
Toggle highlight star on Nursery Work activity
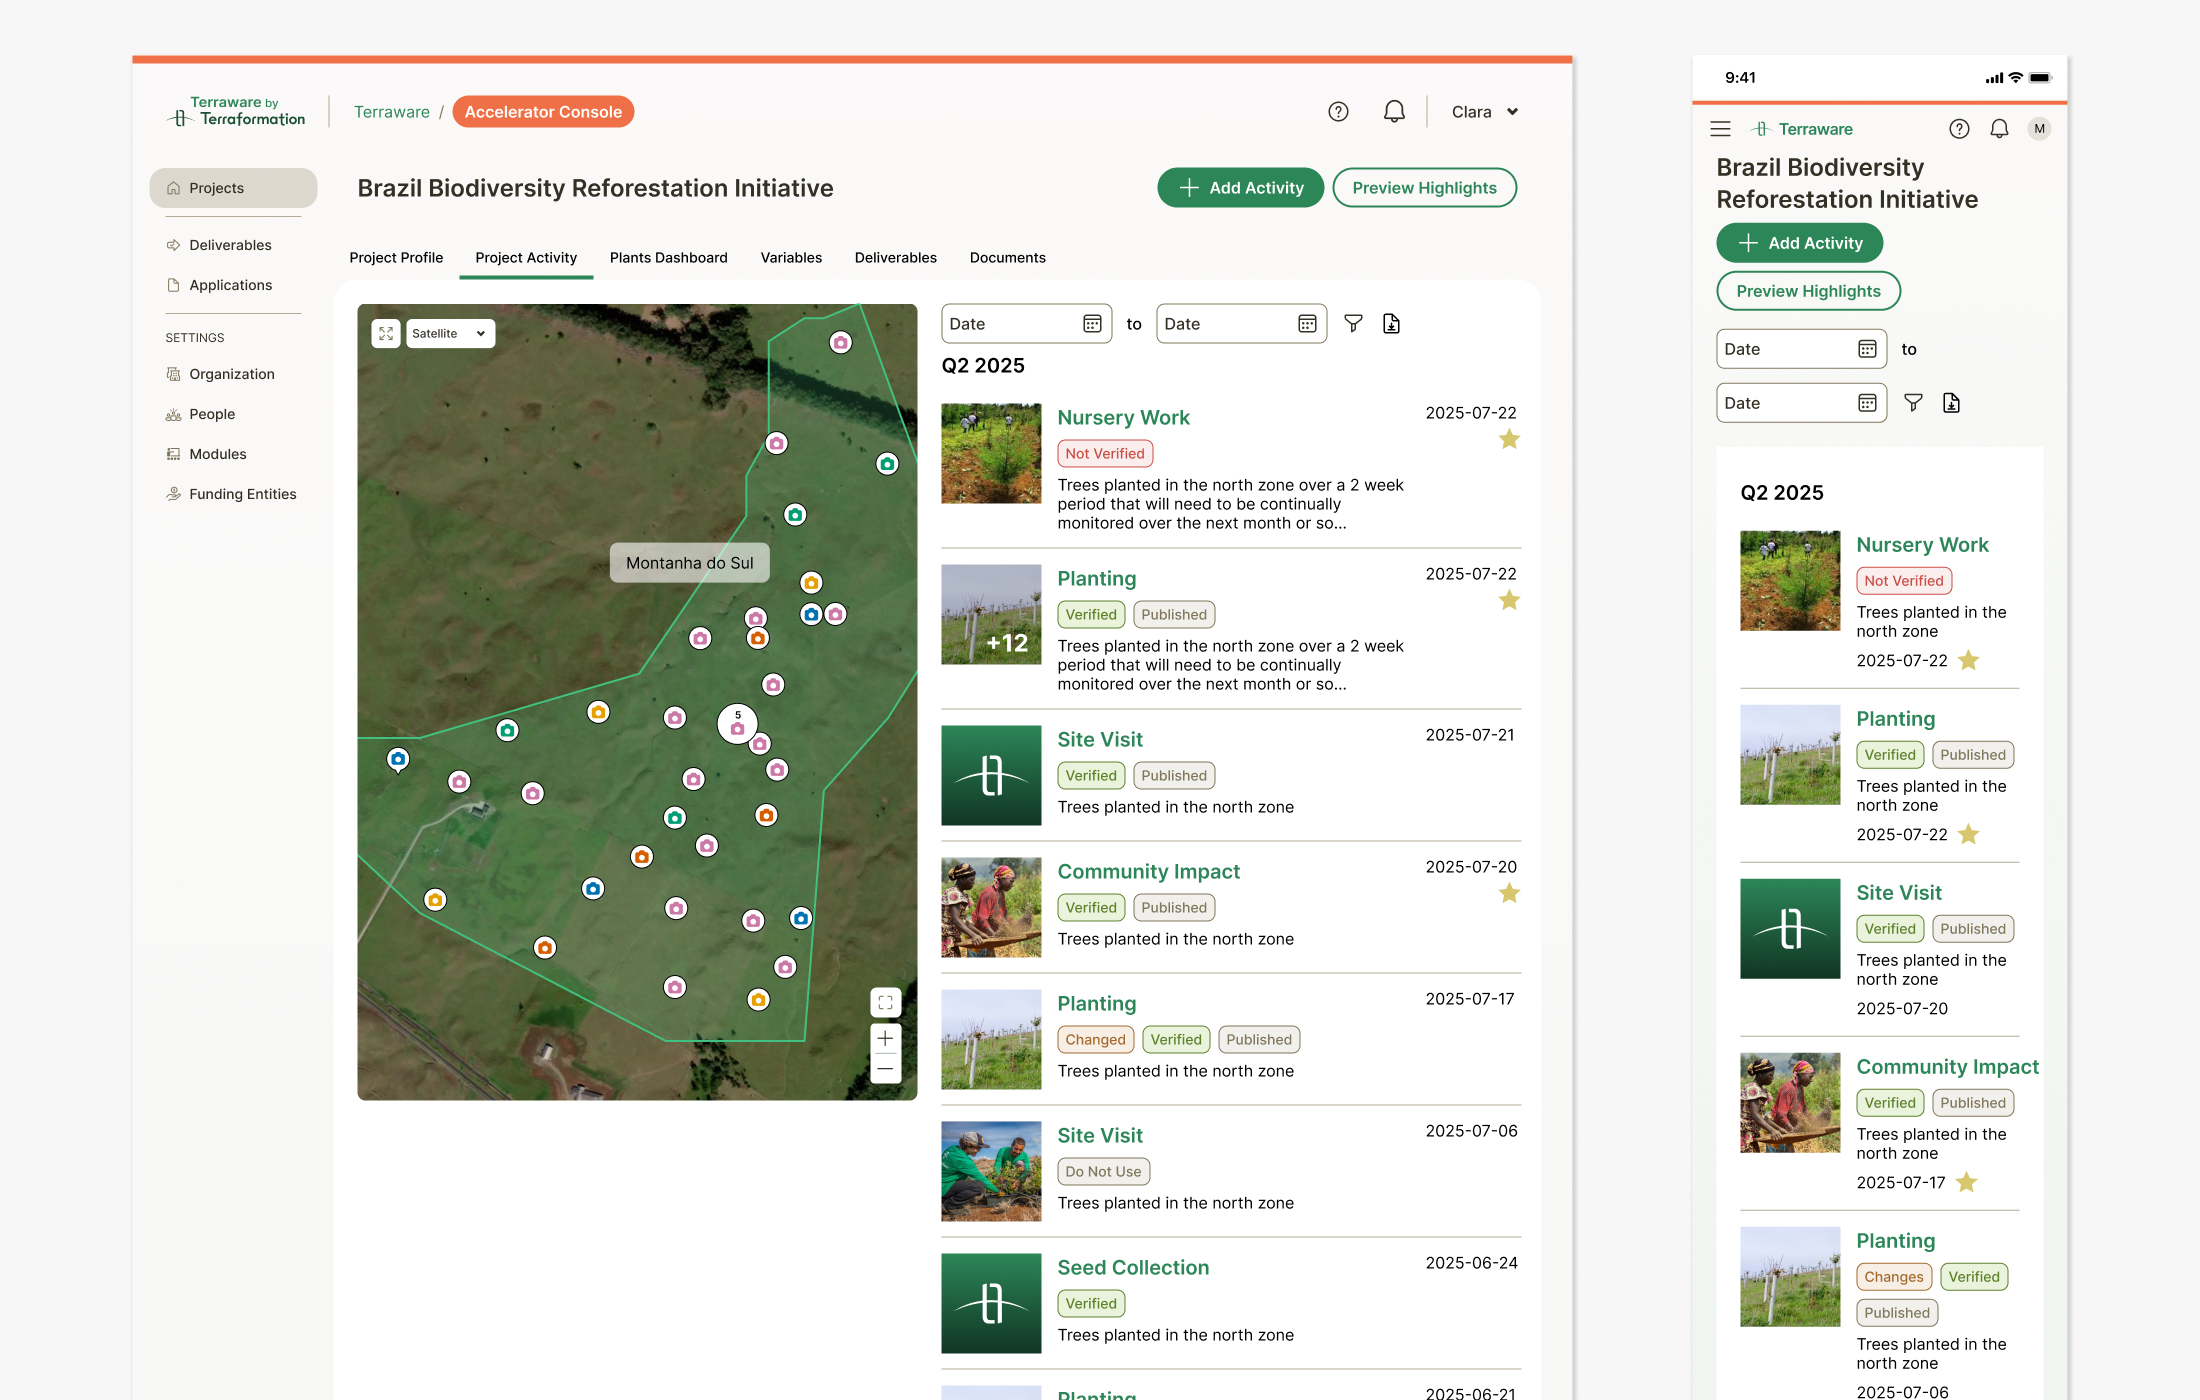[x=1509, y=440]
